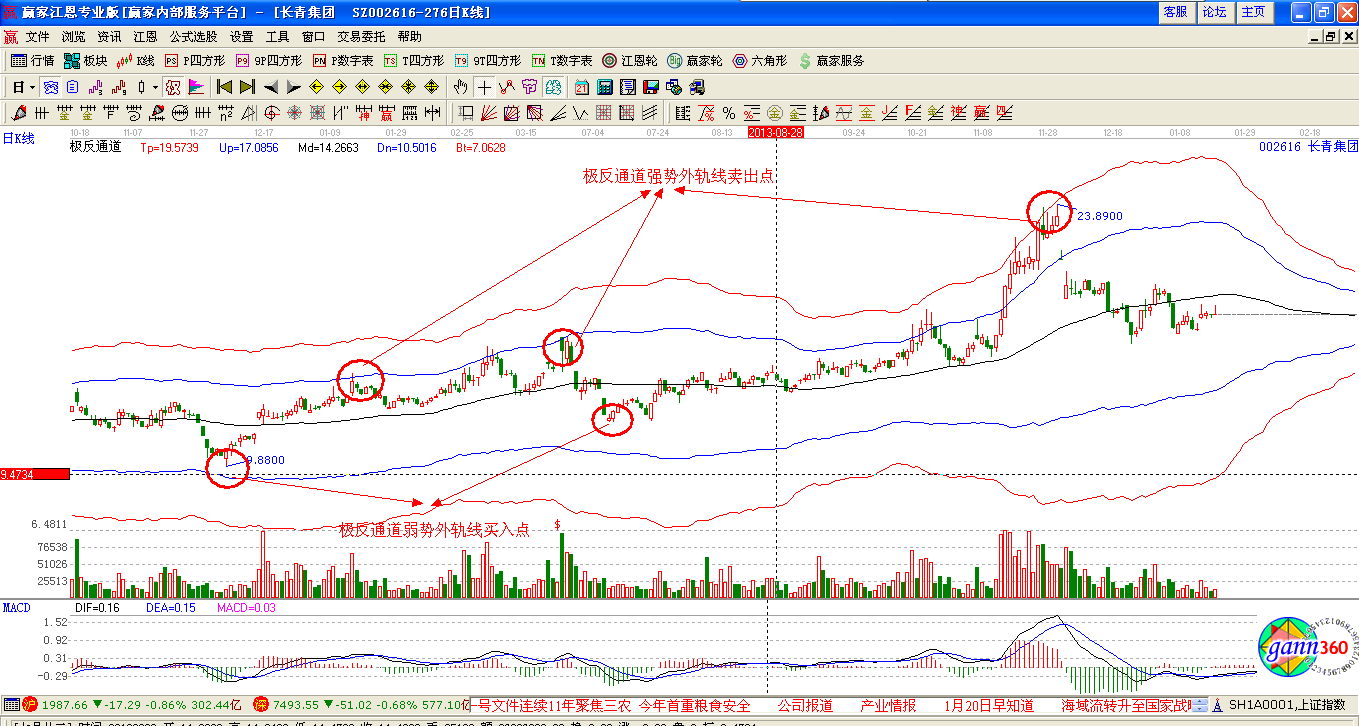This screenshot has height=726, width=1359.
Task: Select the 江恩轮 Gann wheel tool
Action: (633, 61)
